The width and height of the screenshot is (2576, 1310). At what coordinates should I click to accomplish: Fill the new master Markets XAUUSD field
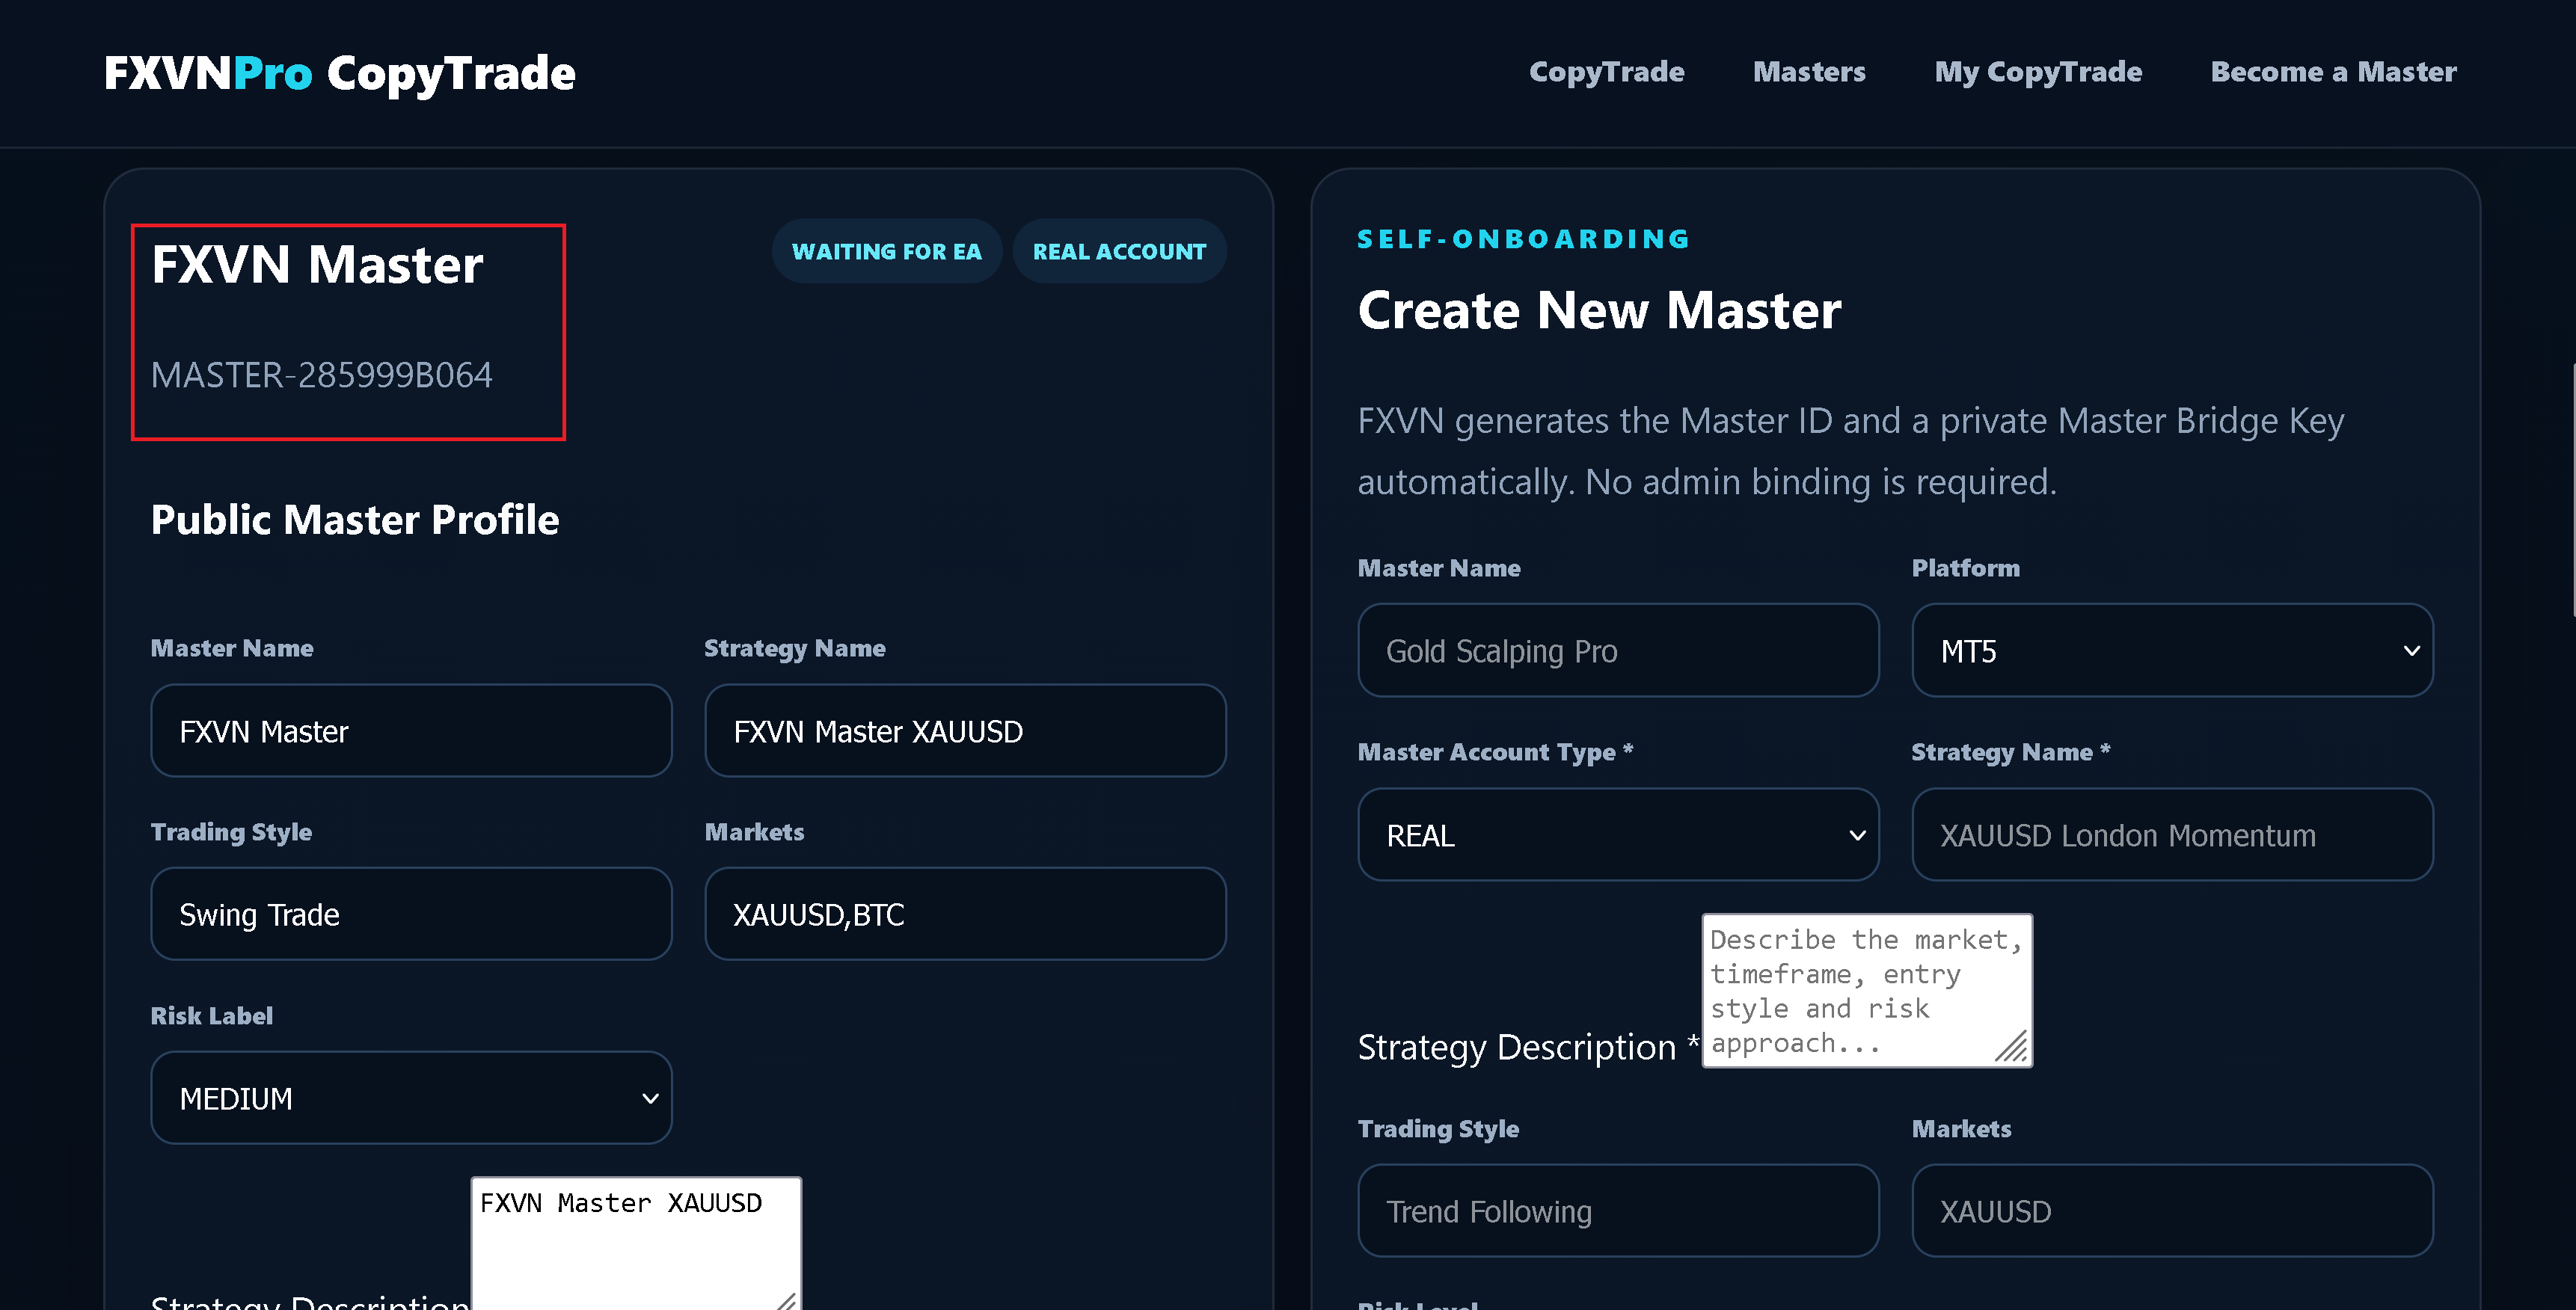tap(2172, 1211)
